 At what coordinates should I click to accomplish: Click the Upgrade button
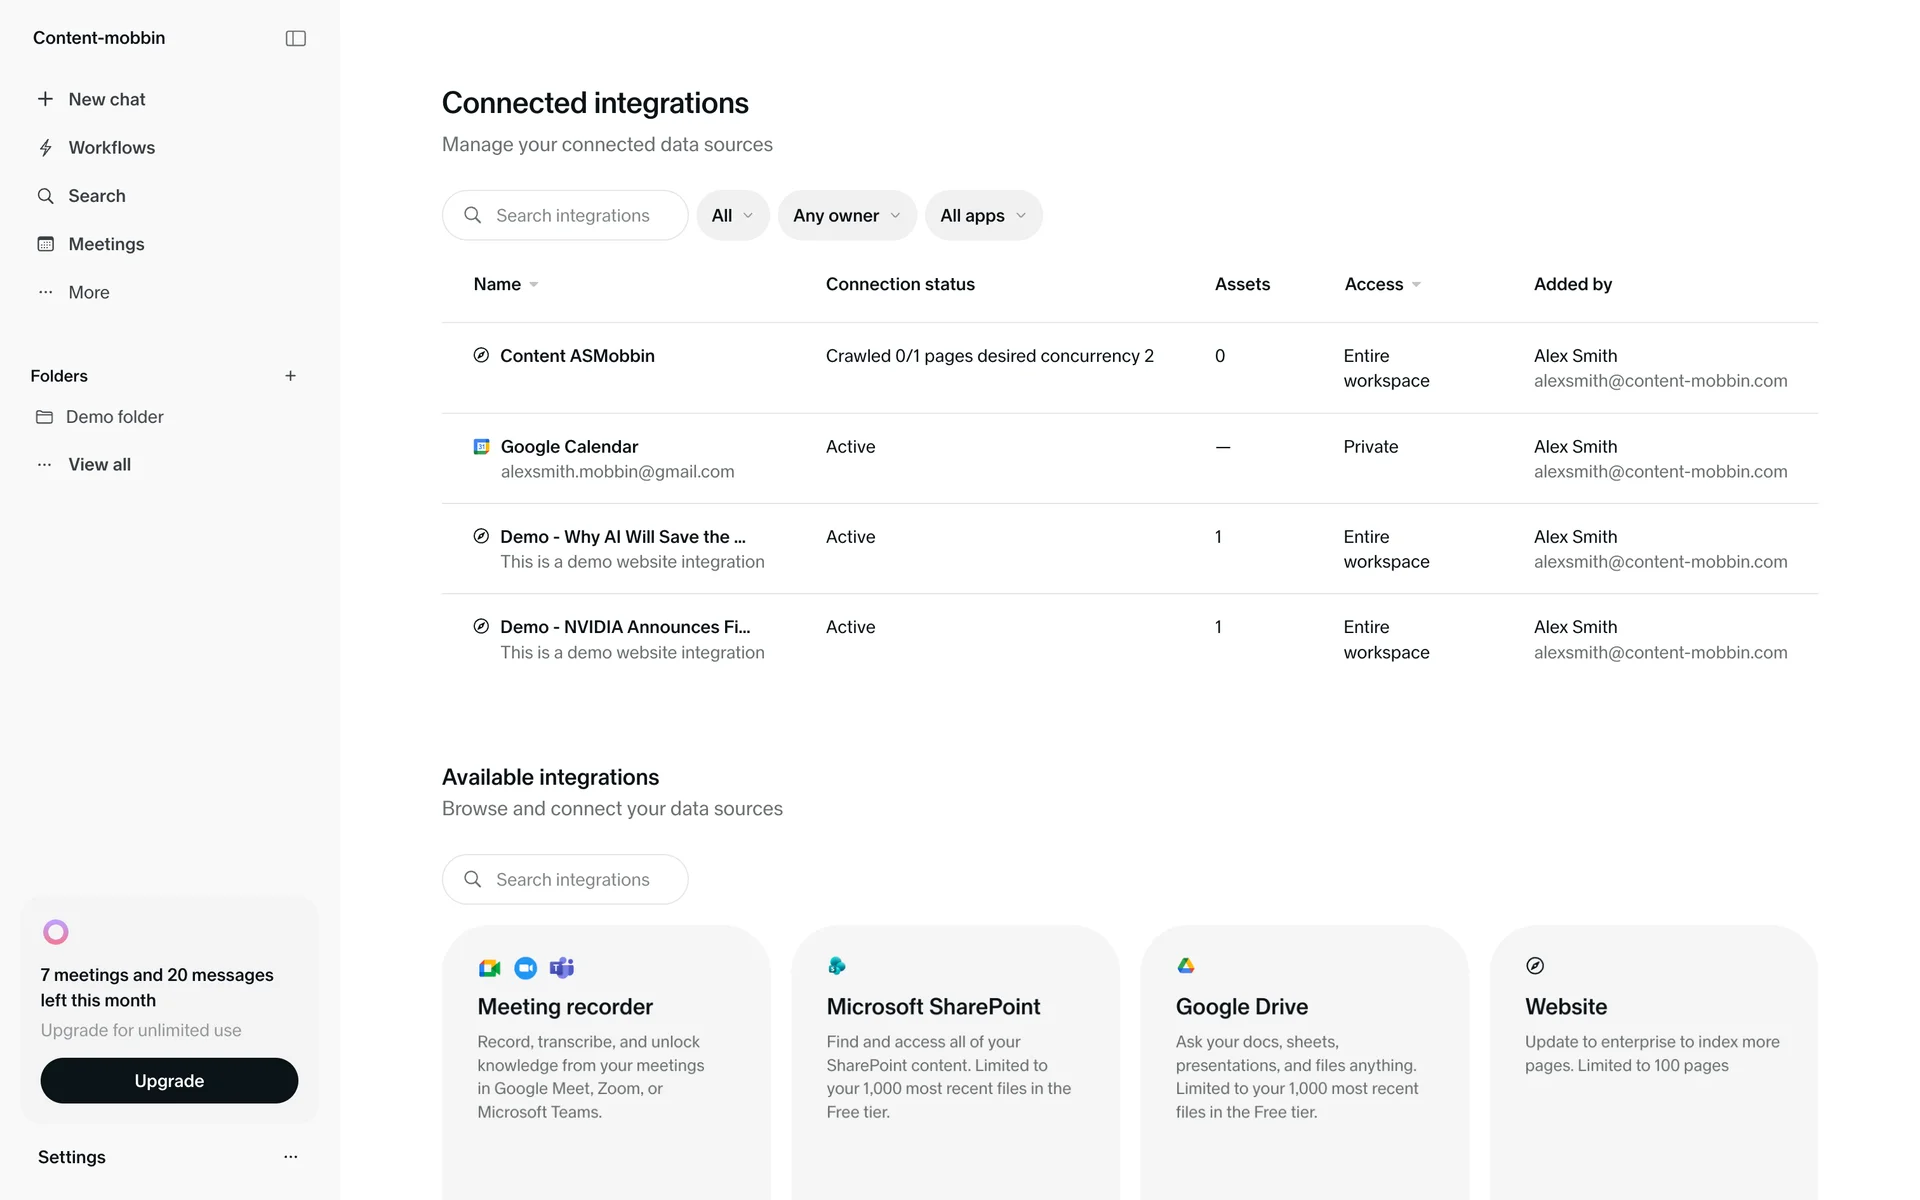point(169,1081)
